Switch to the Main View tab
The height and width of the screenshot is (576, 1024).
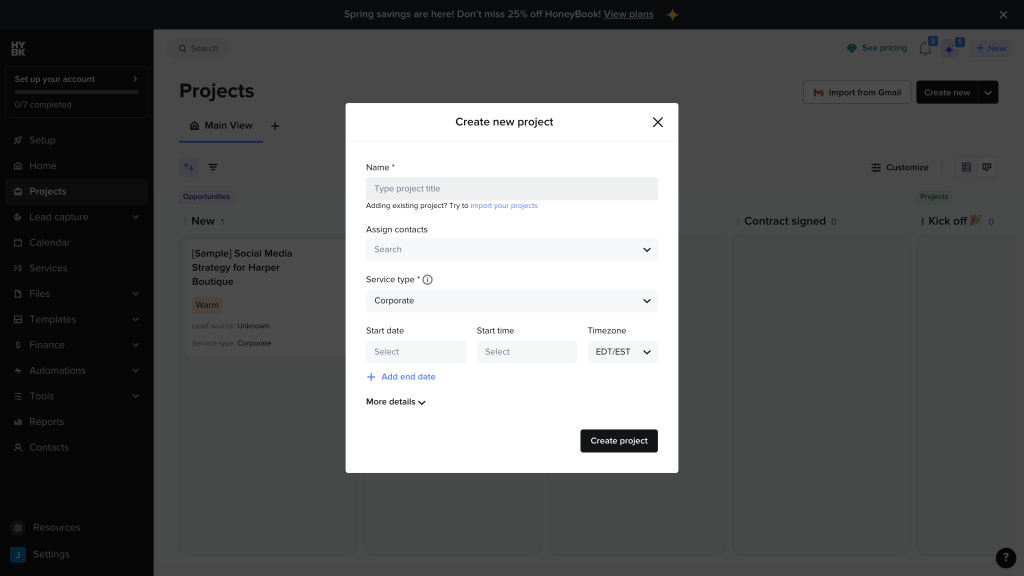coord(221,125)
